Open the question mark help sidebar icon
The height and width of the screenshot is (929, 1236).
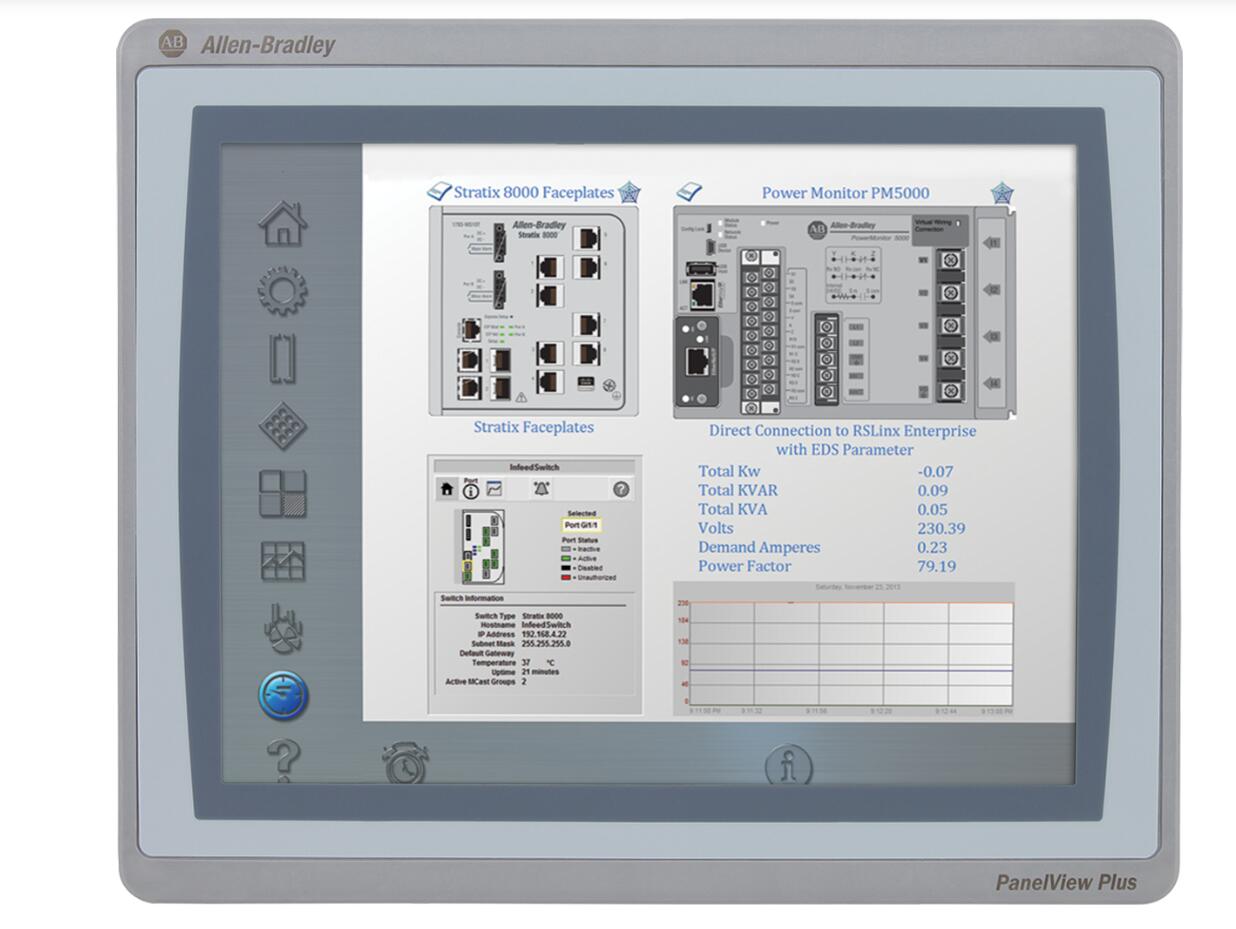click(x=283, y=760)
